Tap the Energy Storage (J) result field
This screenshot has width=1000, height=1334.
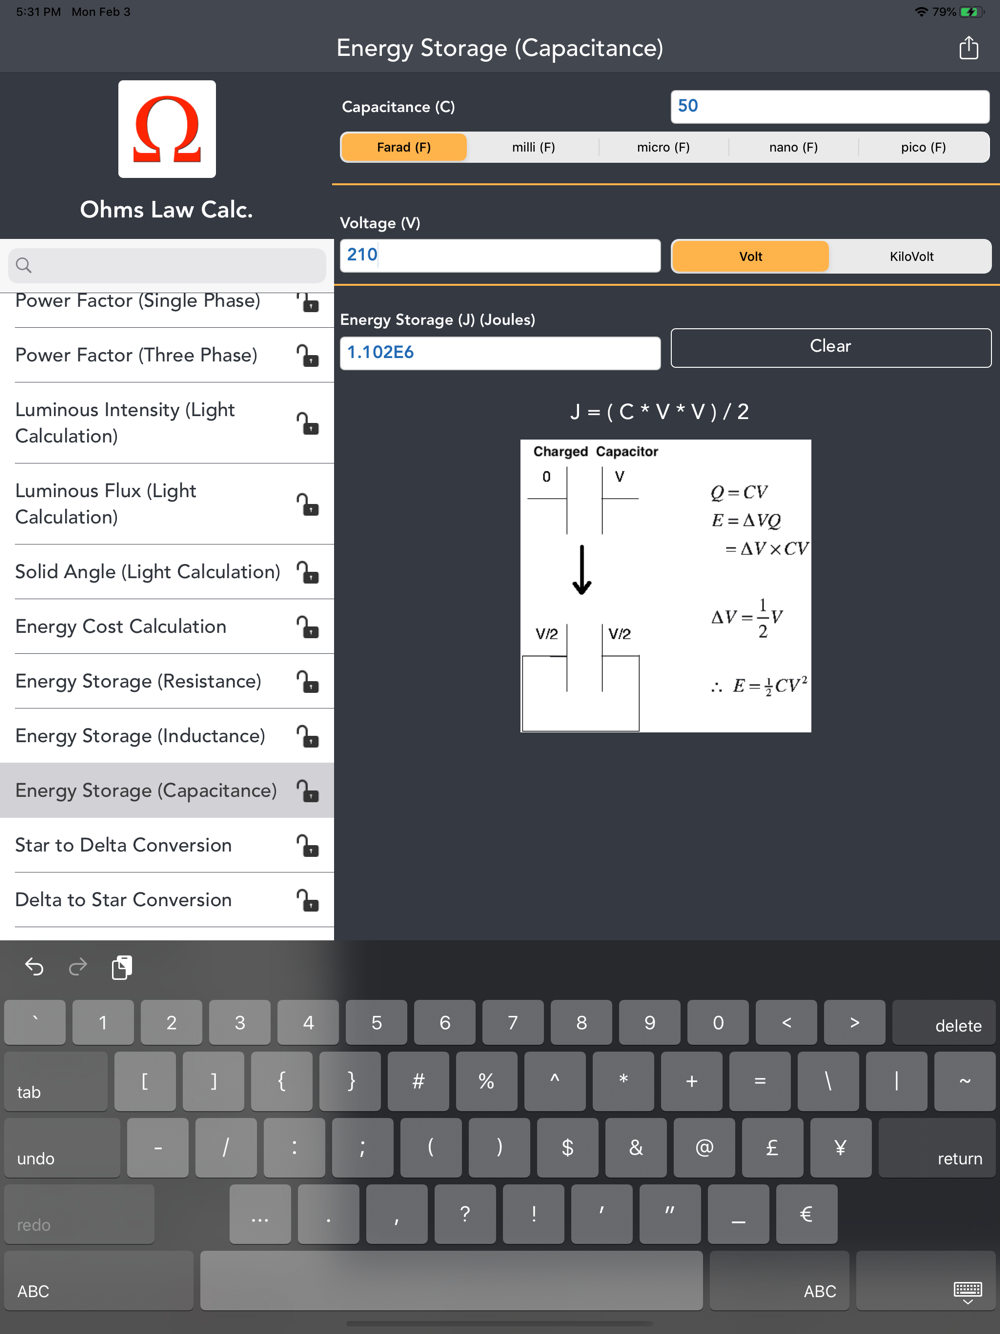[x=500, y=353]
